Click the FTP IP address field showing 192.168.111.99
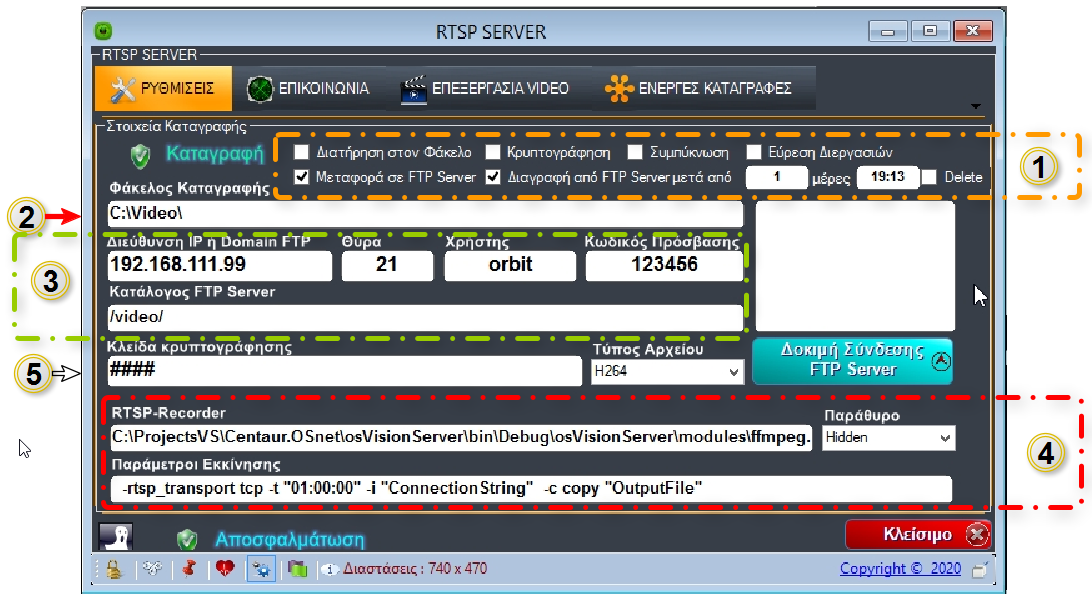This screenshot has height=598, width=1092. tap(219, 265)
